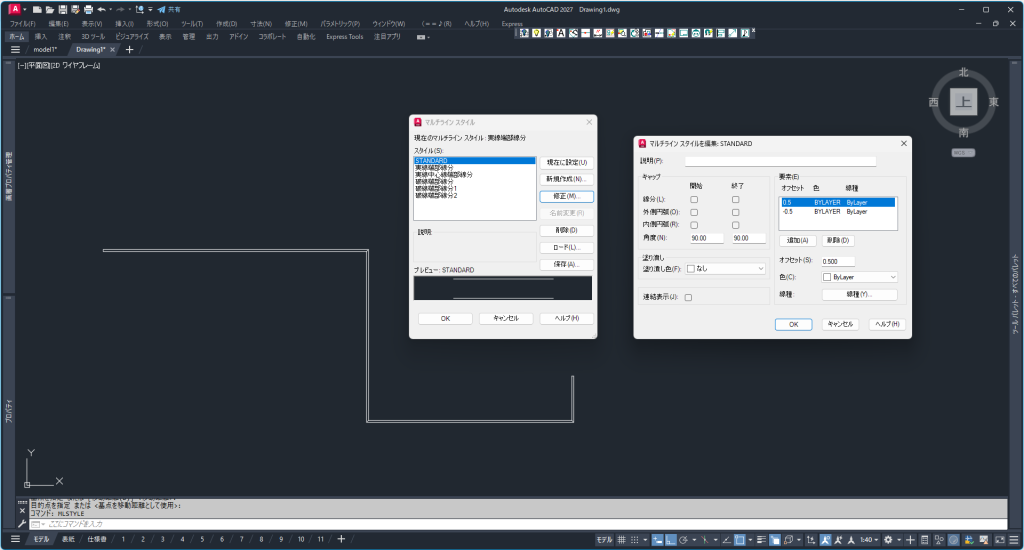Expand the element color ByLayer dropdown
This screenshot has height=550, width=1024.
(859, 277)
